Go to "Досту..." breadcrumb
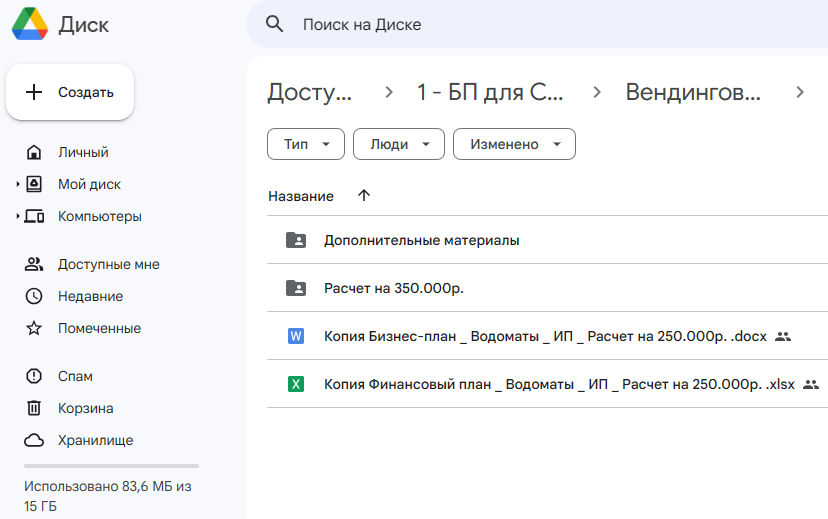This screenshot has width=828, height=519. click(x=309, y=92)
